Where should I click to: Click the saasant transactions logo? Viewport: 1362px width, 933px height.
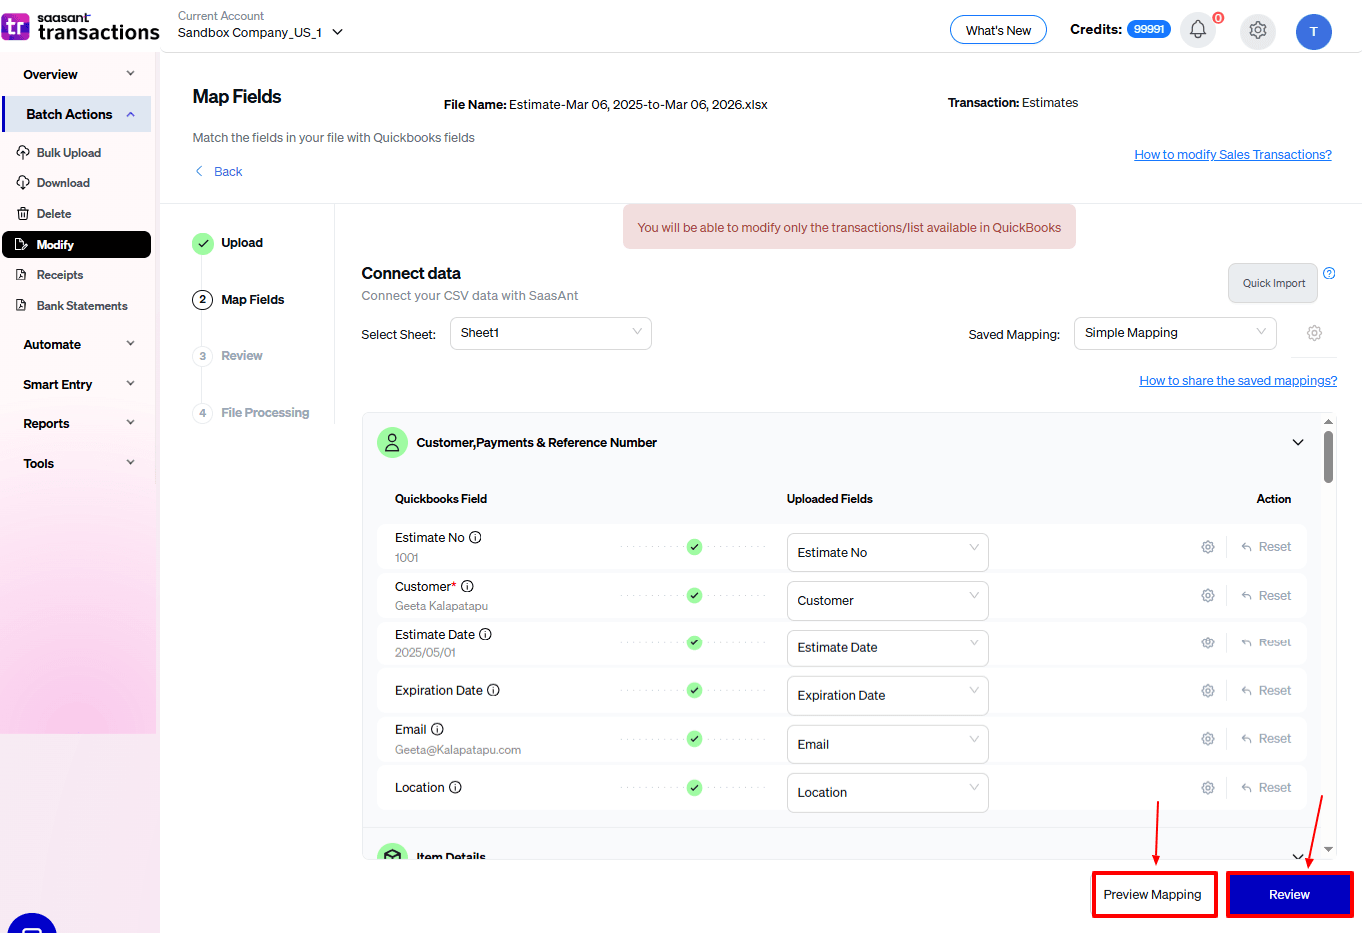(x=80, y=26)
